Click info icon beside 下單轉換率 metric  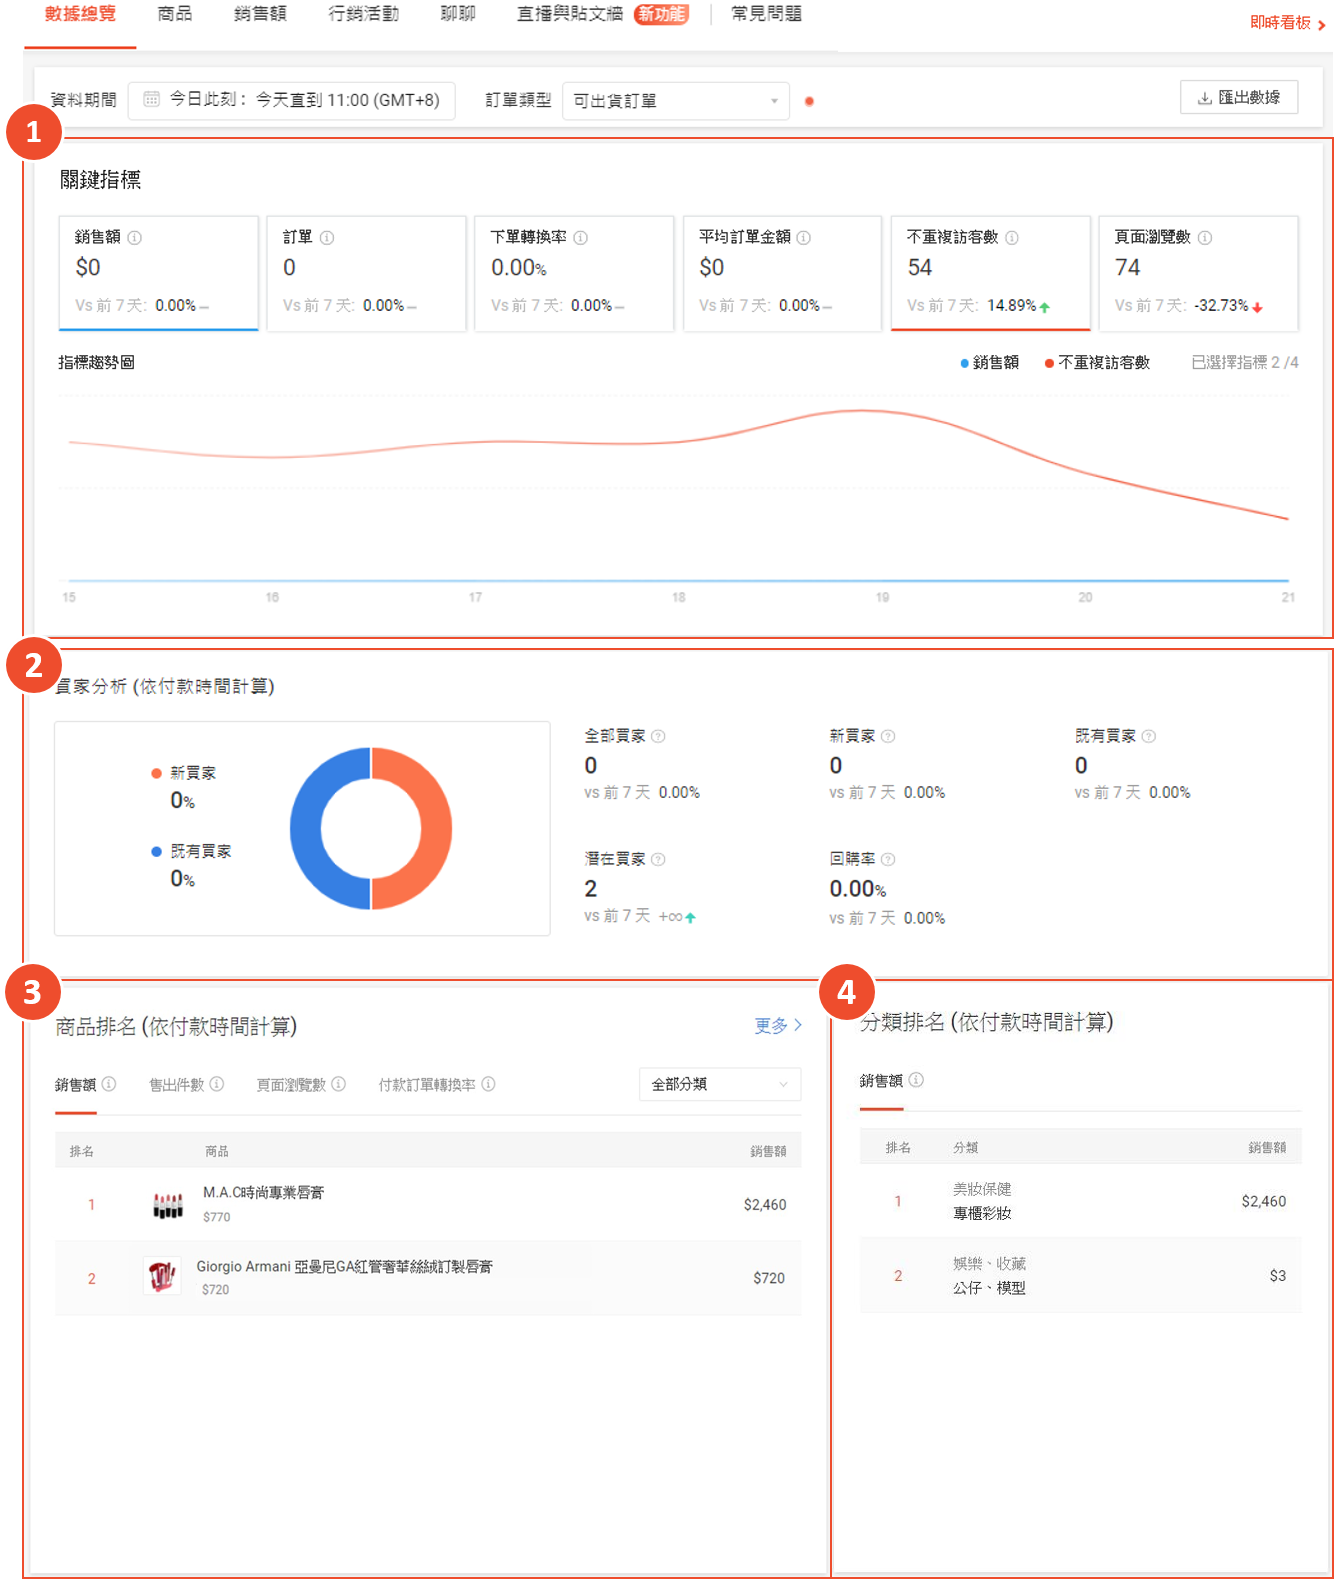click(x=581, y=238)
